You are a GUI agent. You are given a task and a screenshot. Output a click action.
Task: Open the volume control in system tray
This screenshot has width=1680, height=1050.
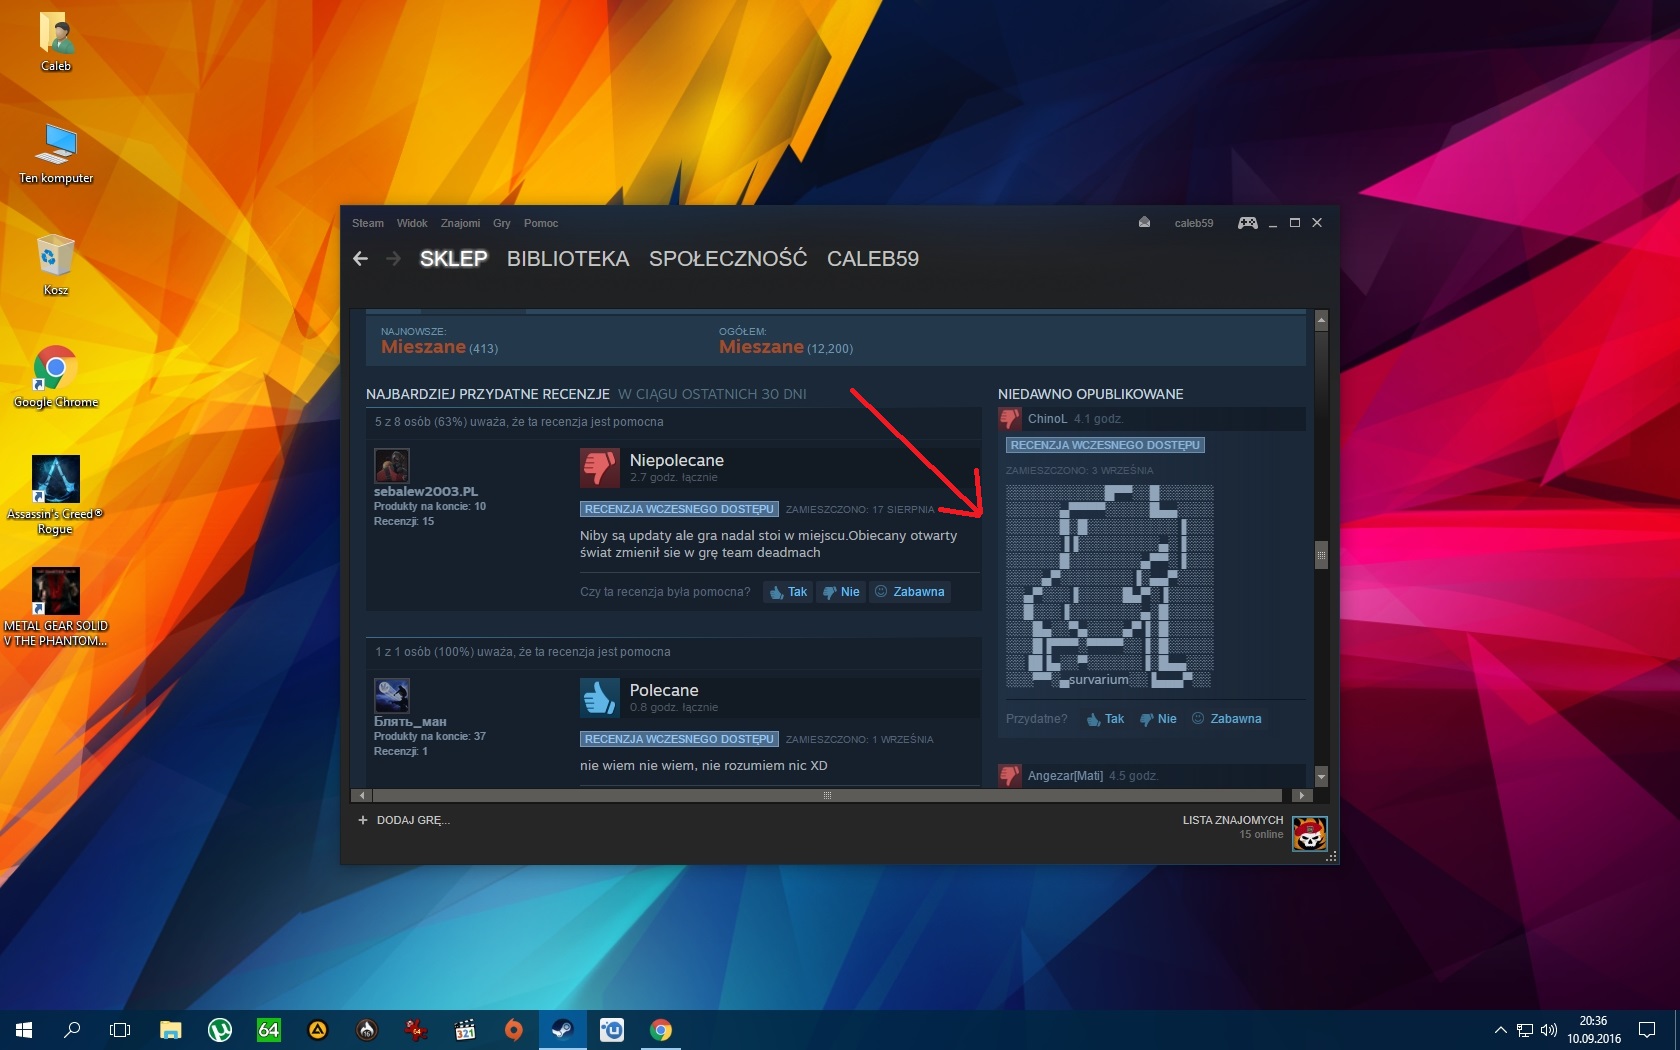(x=1550, y=1030)
